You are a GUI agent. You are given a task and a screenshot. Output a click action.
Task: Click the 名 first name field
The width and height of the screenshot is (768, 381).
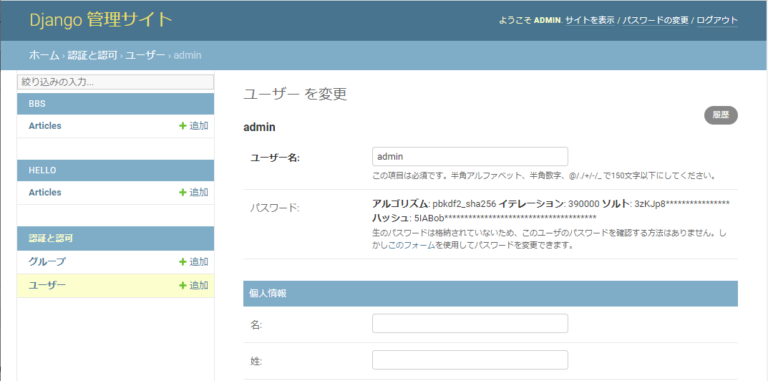[x=470, y=323]
